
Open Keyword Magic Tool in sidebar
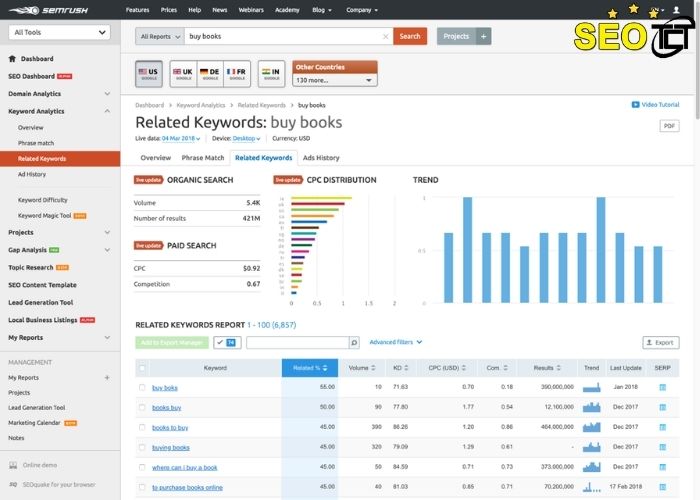pos(45,216)
